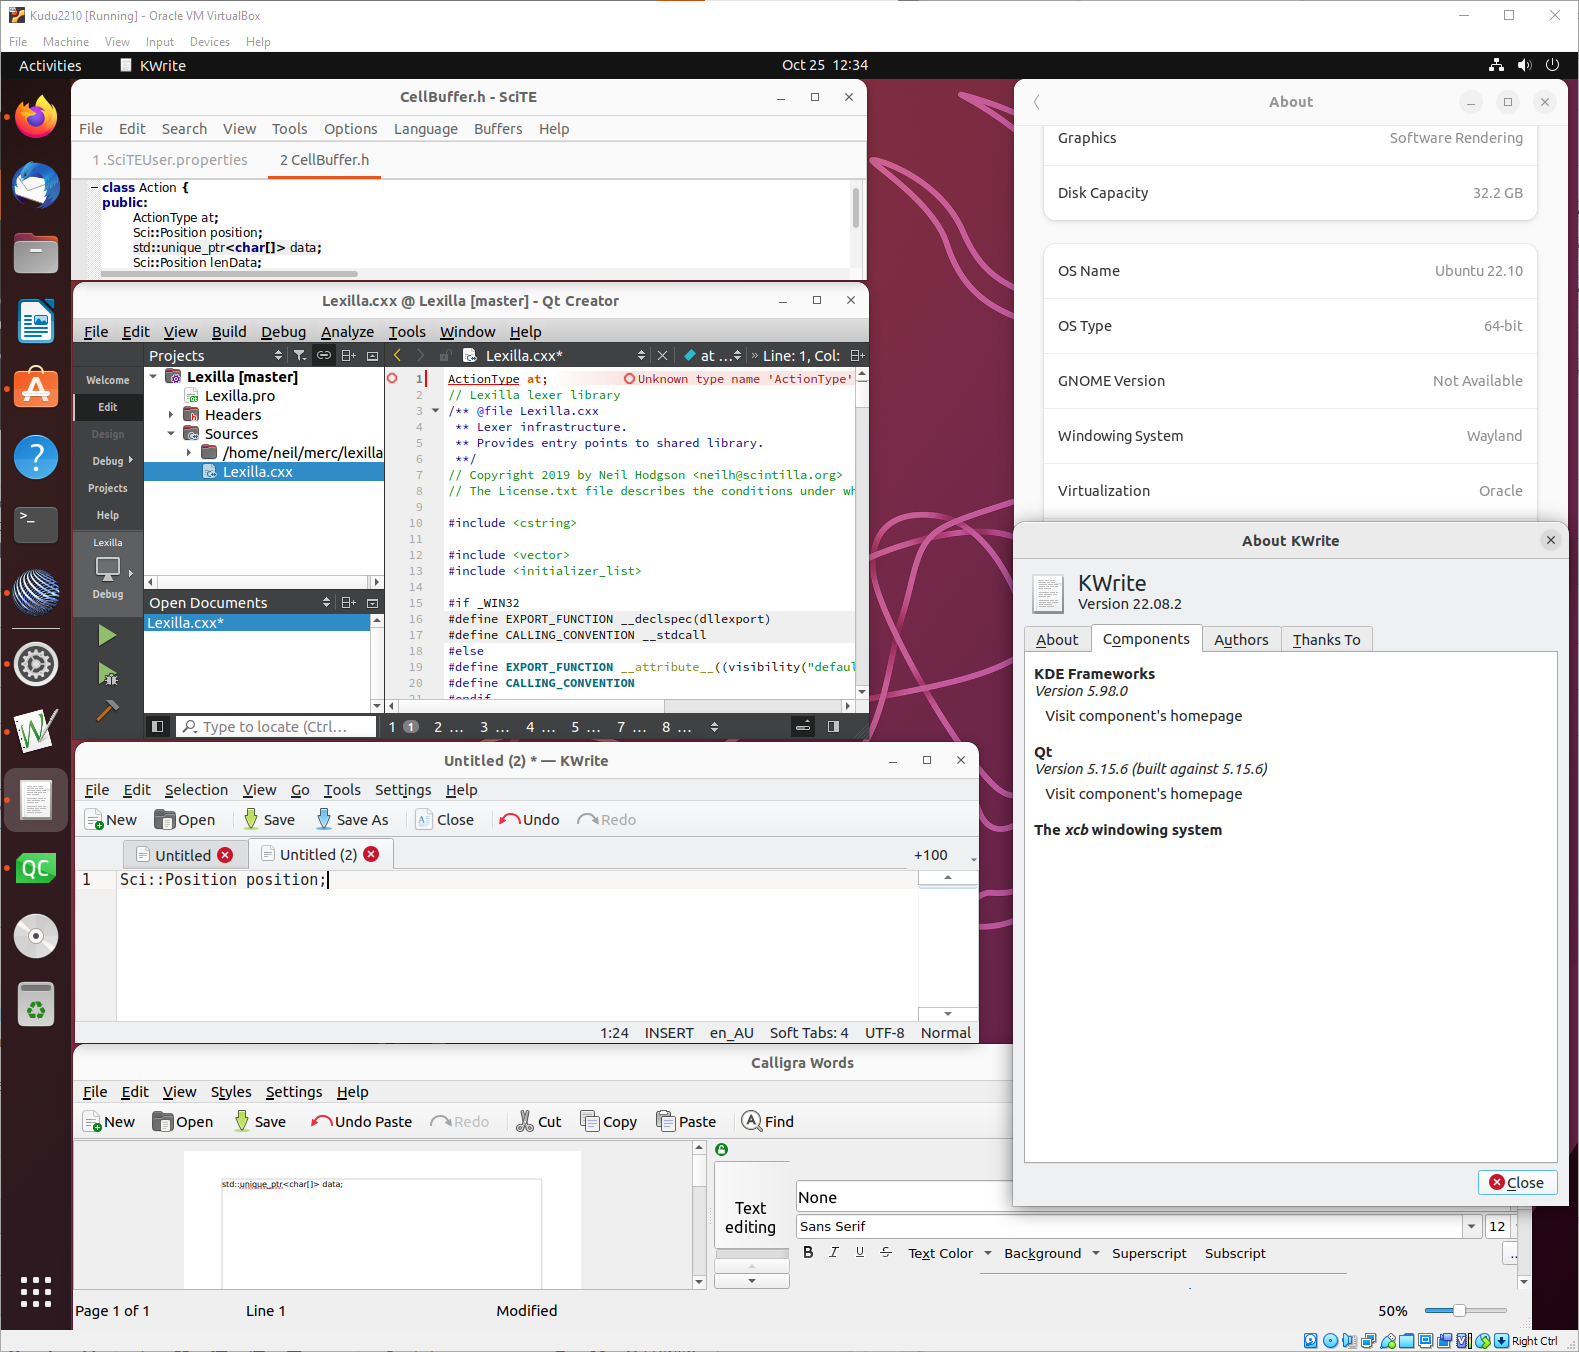
Task: Open Thunderbird mail from the Ubuntu dock
Action: click(x=36, y=186)
